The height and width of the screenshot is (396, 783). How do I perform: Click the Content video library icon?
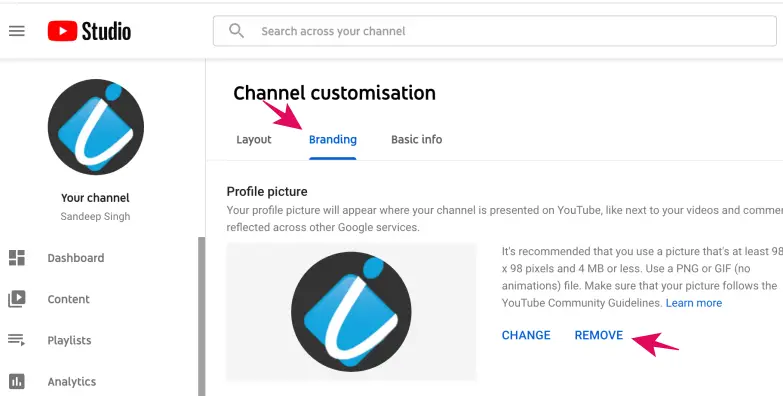(x=16, y=299)
